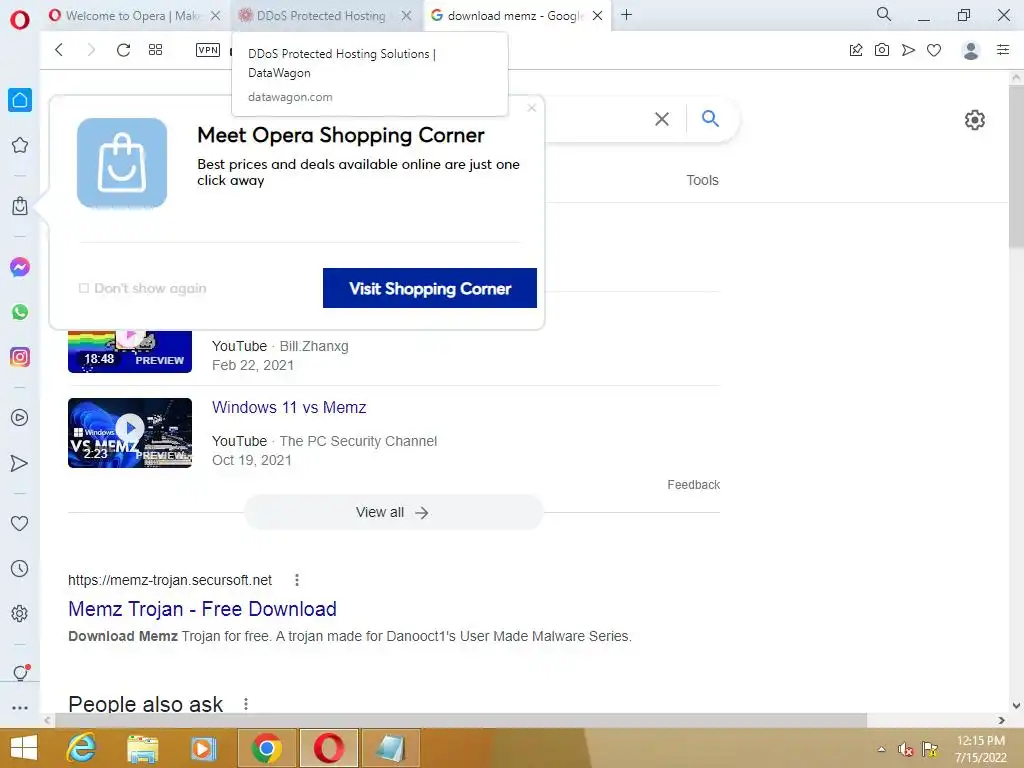This screenshot has width=1024, height=768.
Task: Play the 18:48 preview video thumbnail
Action: [x=130, y=351]
